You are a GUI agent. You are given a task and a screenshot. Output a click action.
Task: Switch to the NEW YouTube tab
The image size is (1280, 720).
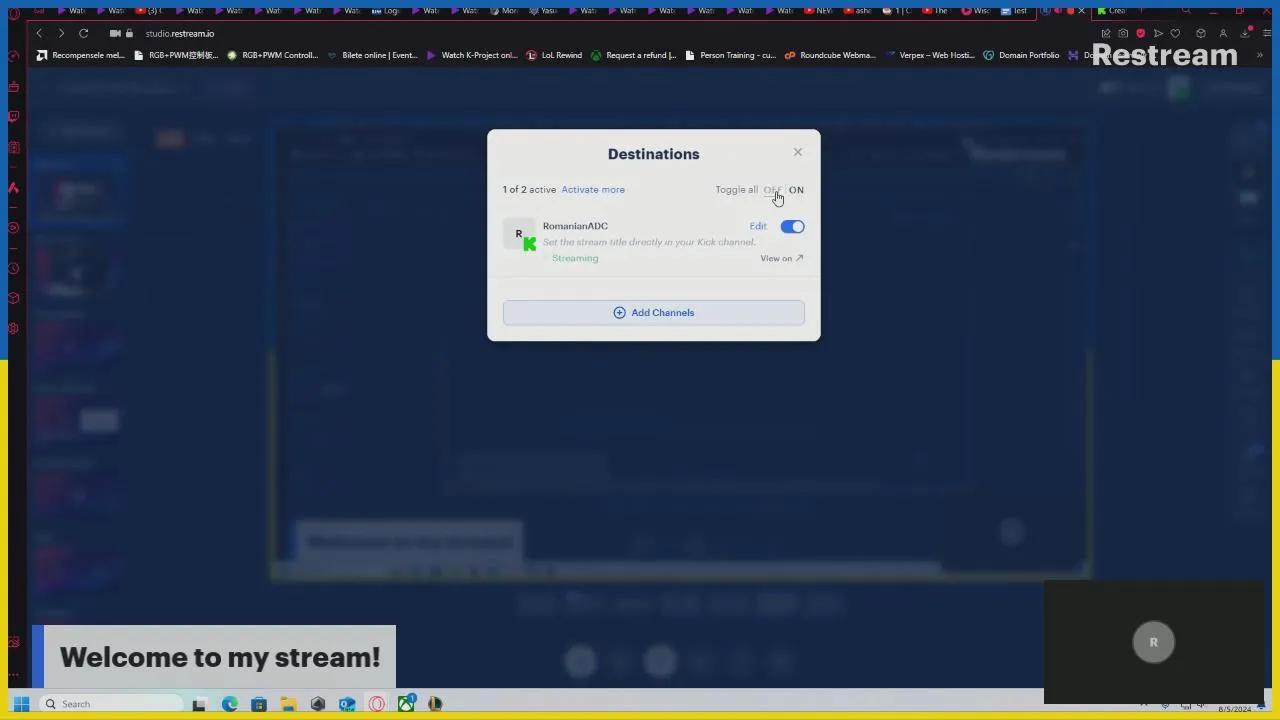click(817, 11)
